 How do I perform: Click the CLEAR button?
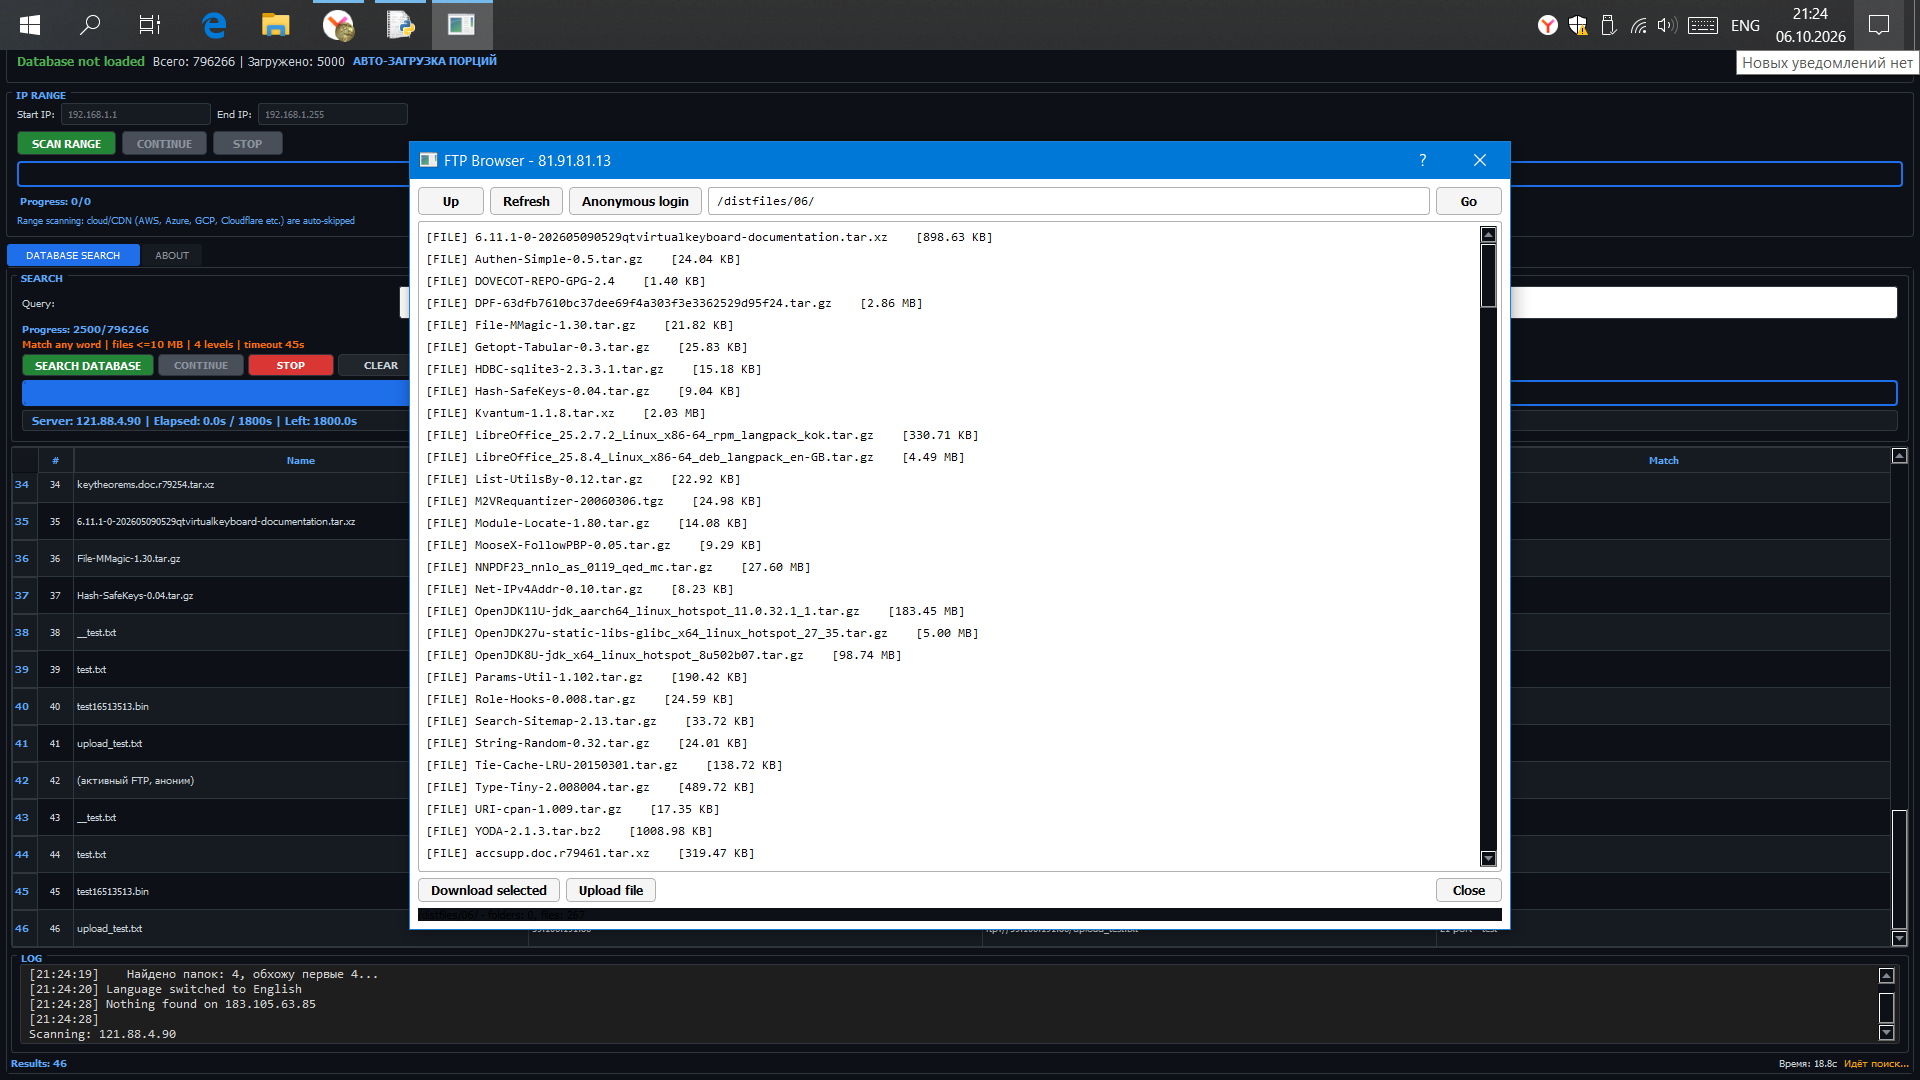pyautogui.click(x=381, y=365)
